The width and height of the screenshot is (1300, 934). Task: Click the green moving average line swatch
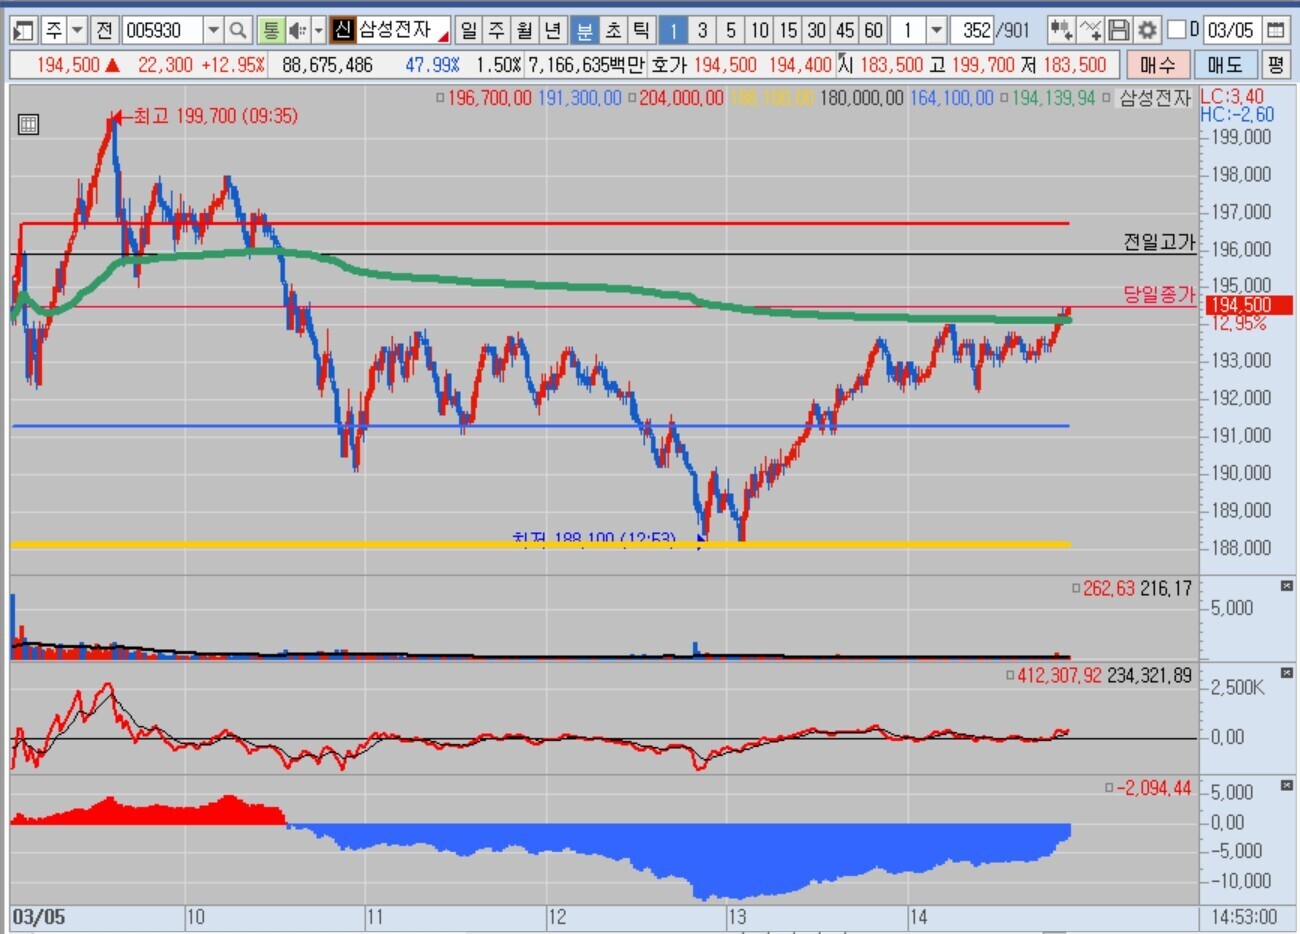tap(1004, 98)
